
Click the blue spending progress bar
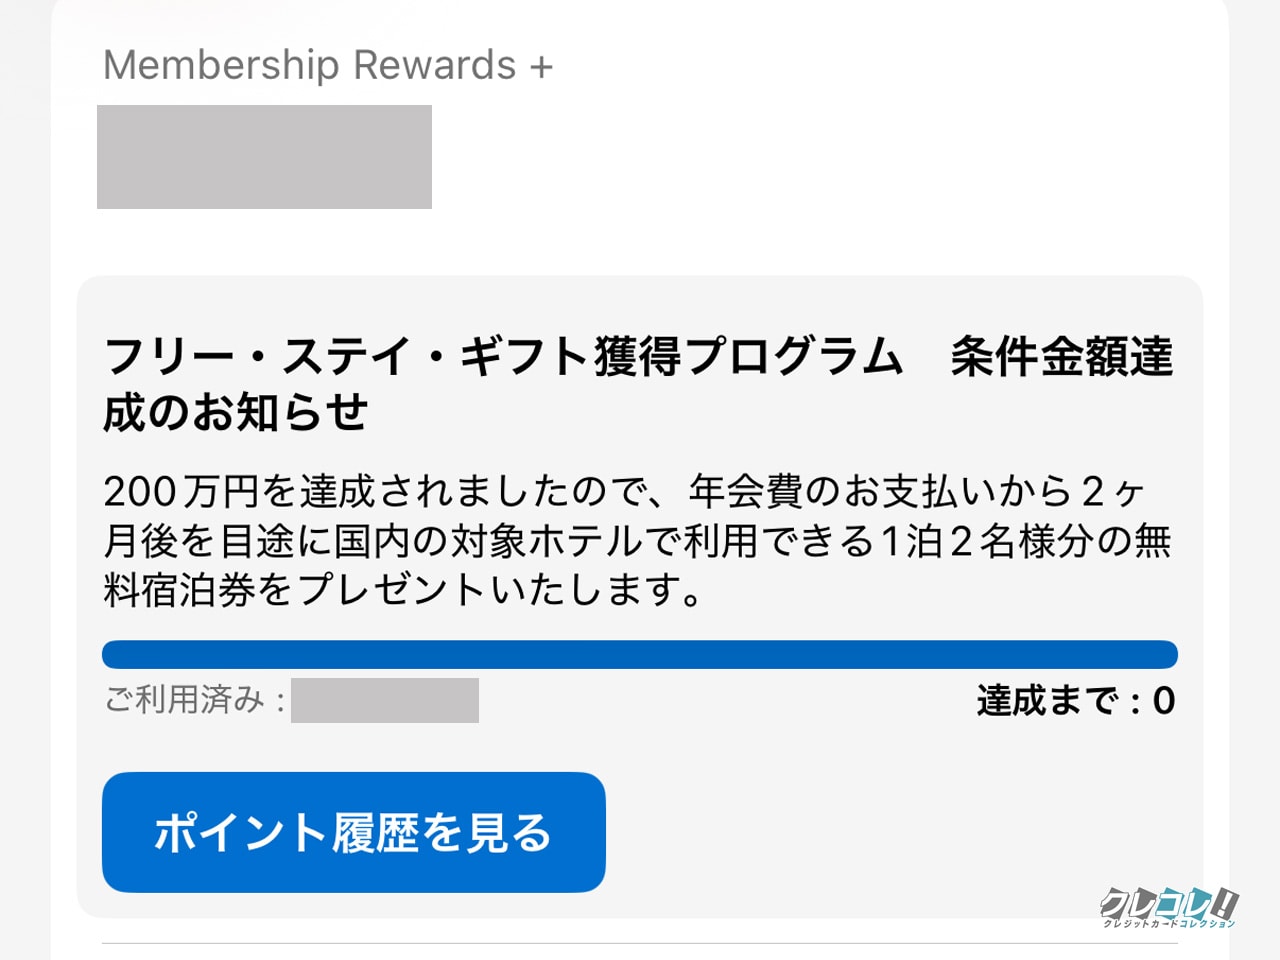(x=639, y=654)
